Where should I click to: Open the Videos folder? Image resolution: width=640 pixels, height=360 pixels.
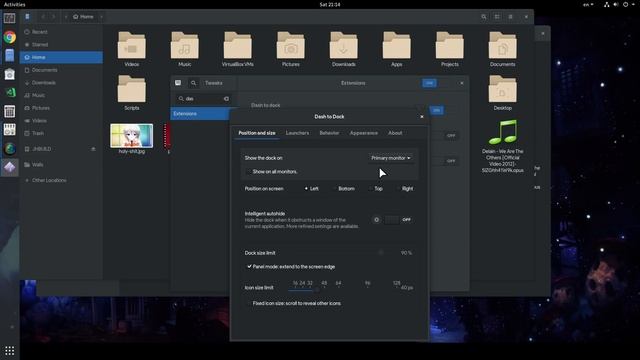(131, 49)
